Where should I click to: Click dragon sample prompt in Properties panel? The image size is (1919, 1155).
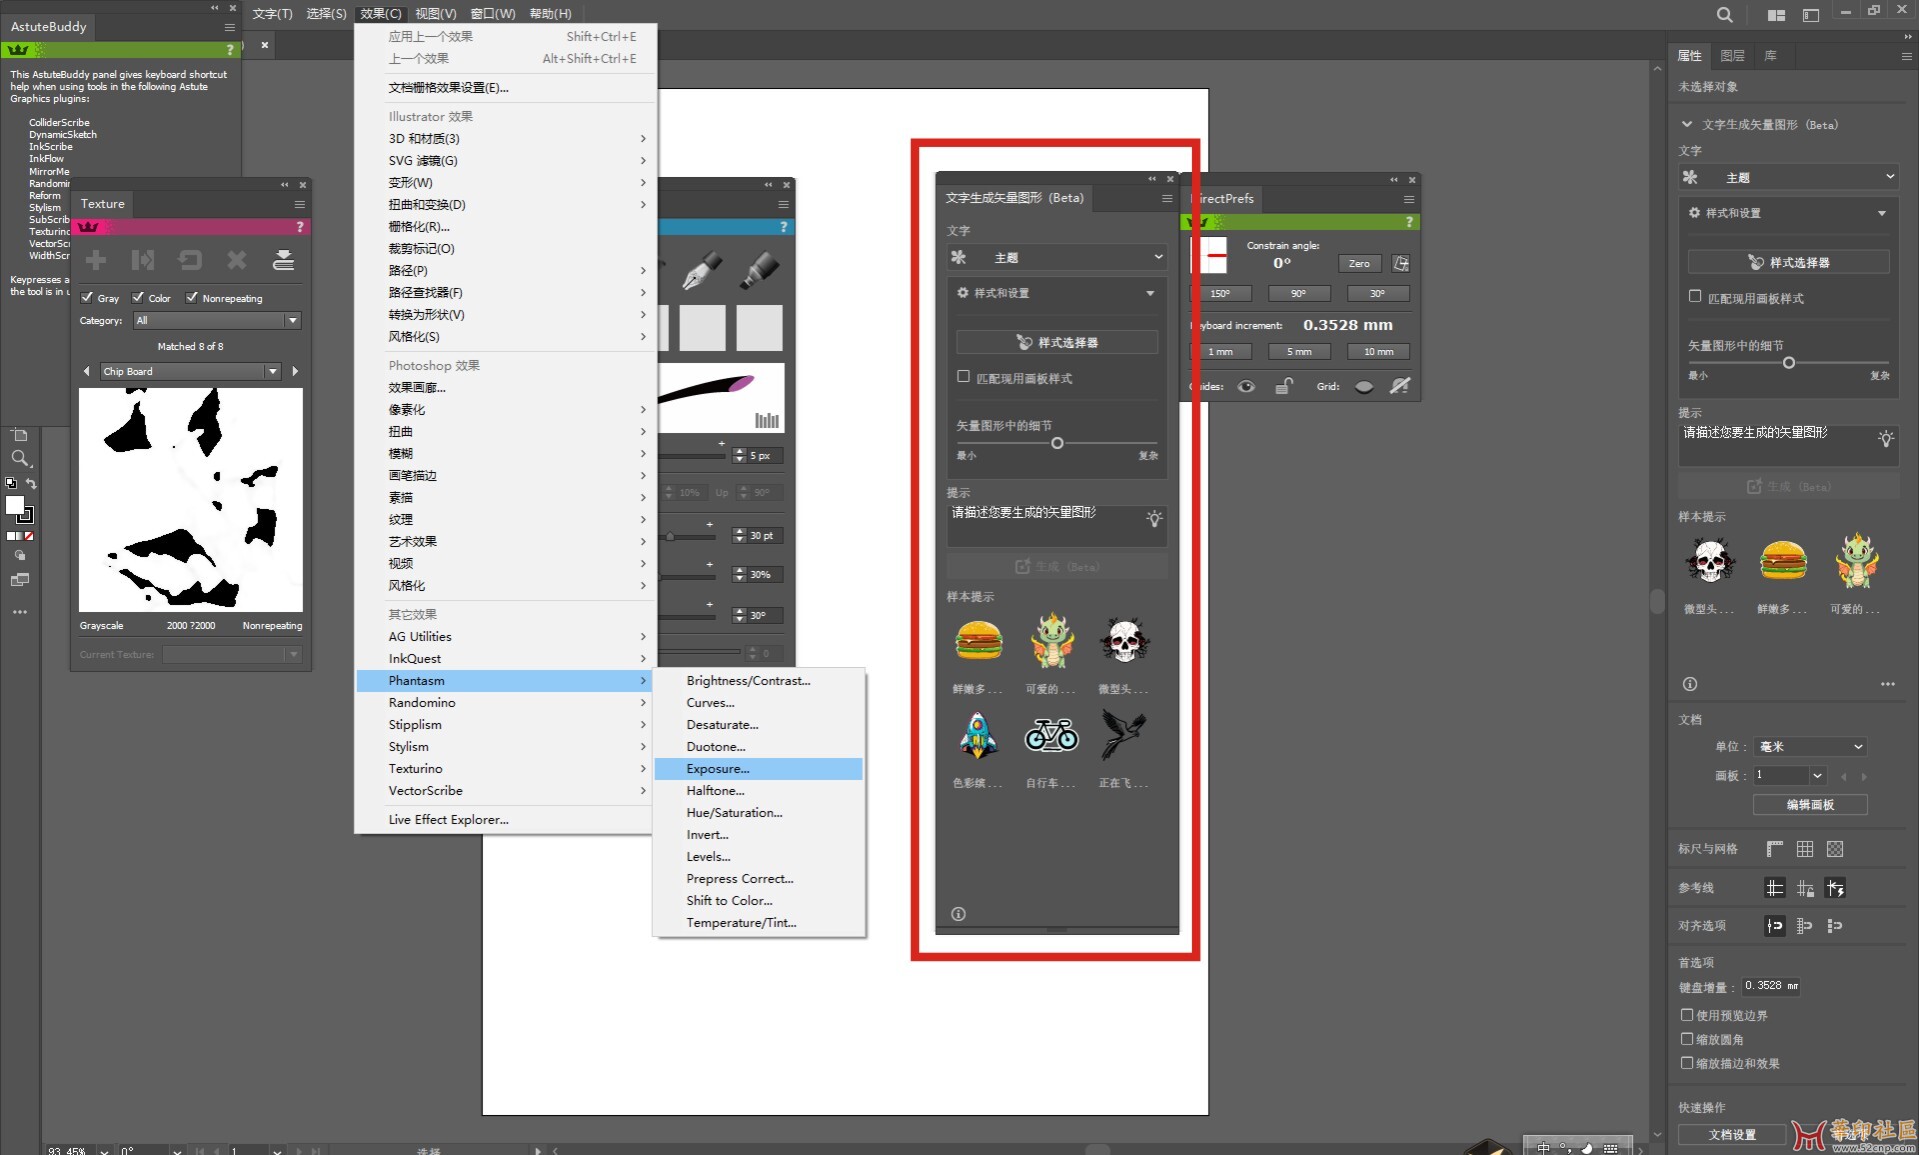click(1857, 561)
